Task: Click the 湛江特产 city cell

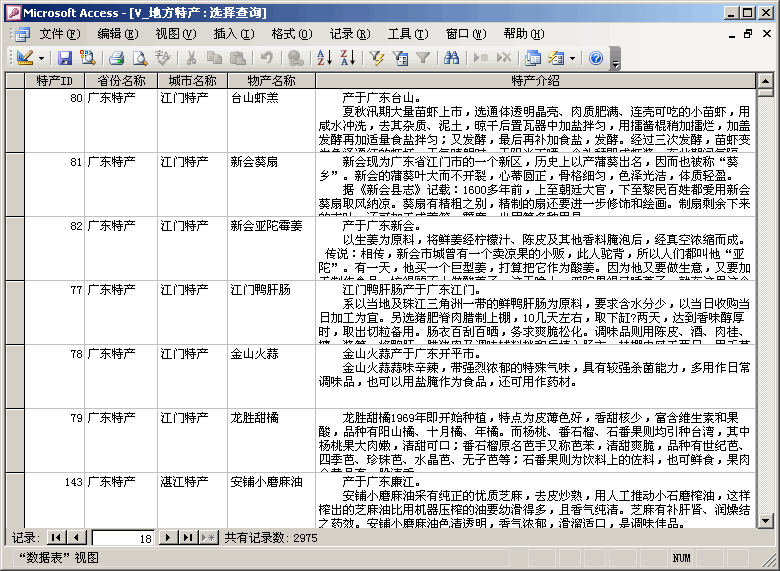Action: pyautogui.click(x=193, y=500)
